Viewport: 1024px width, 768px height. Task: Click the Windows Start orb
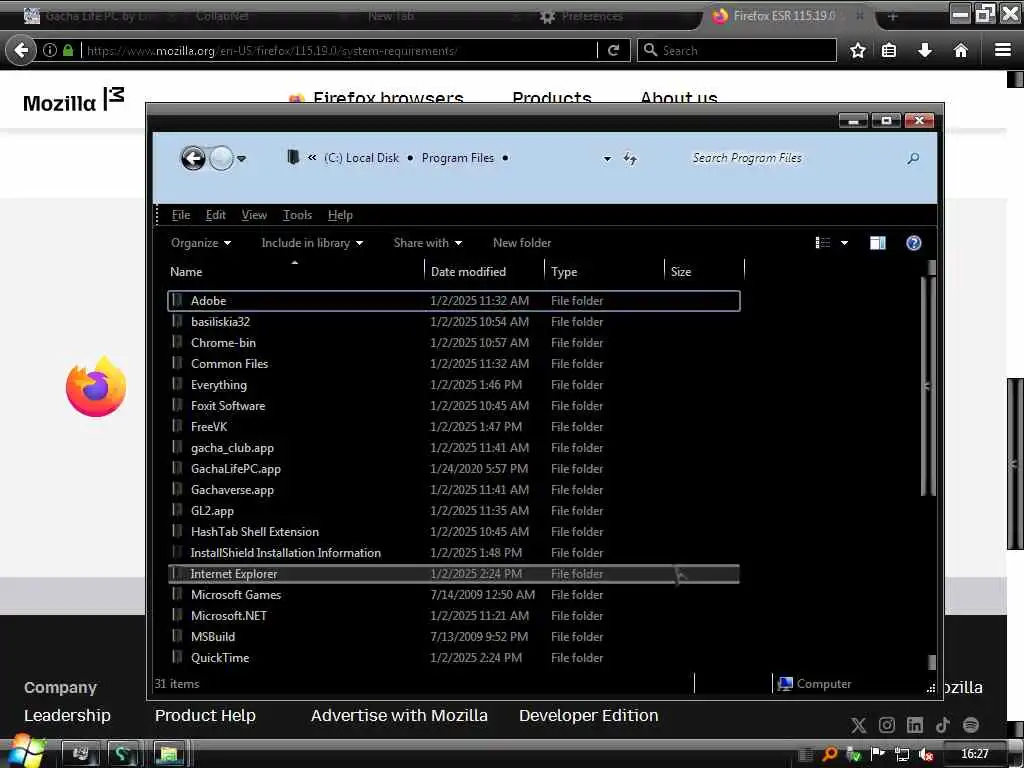(x=26, y=752)
